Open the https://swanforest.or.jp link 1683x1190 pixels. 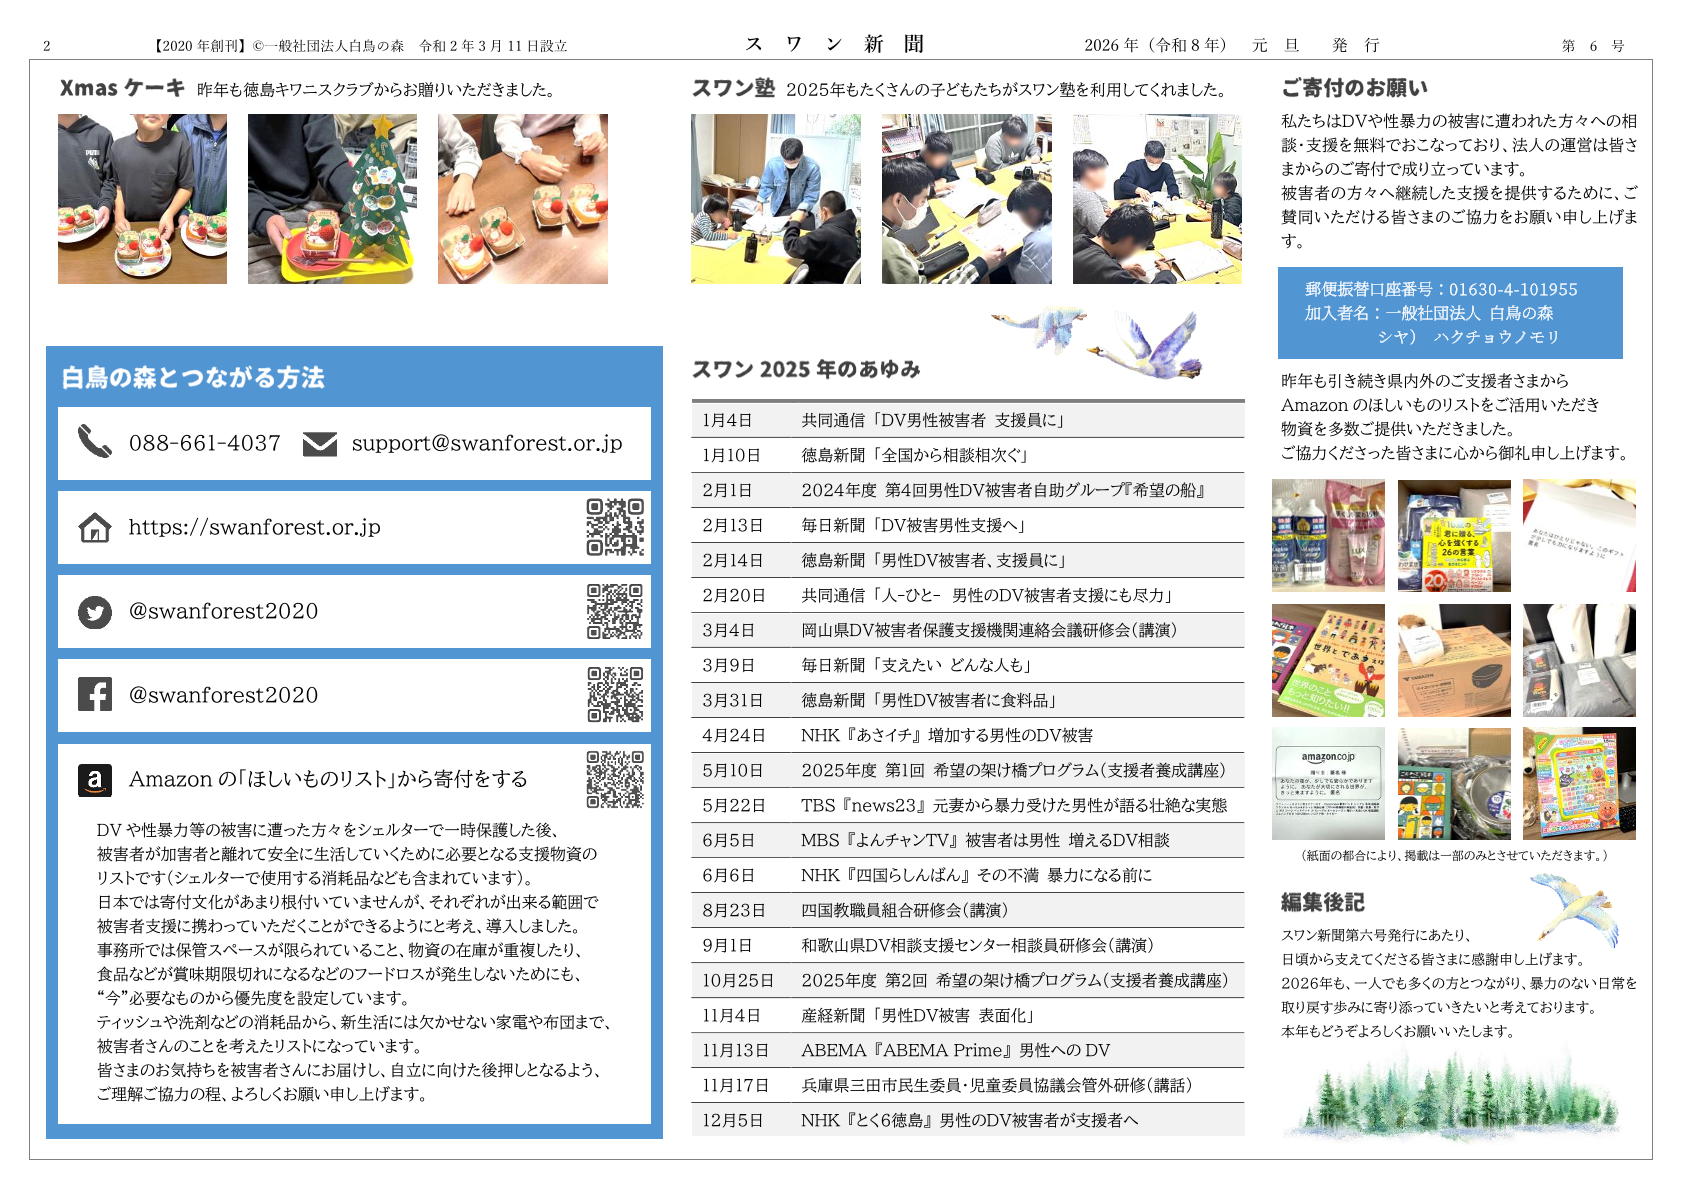(254, 527)
